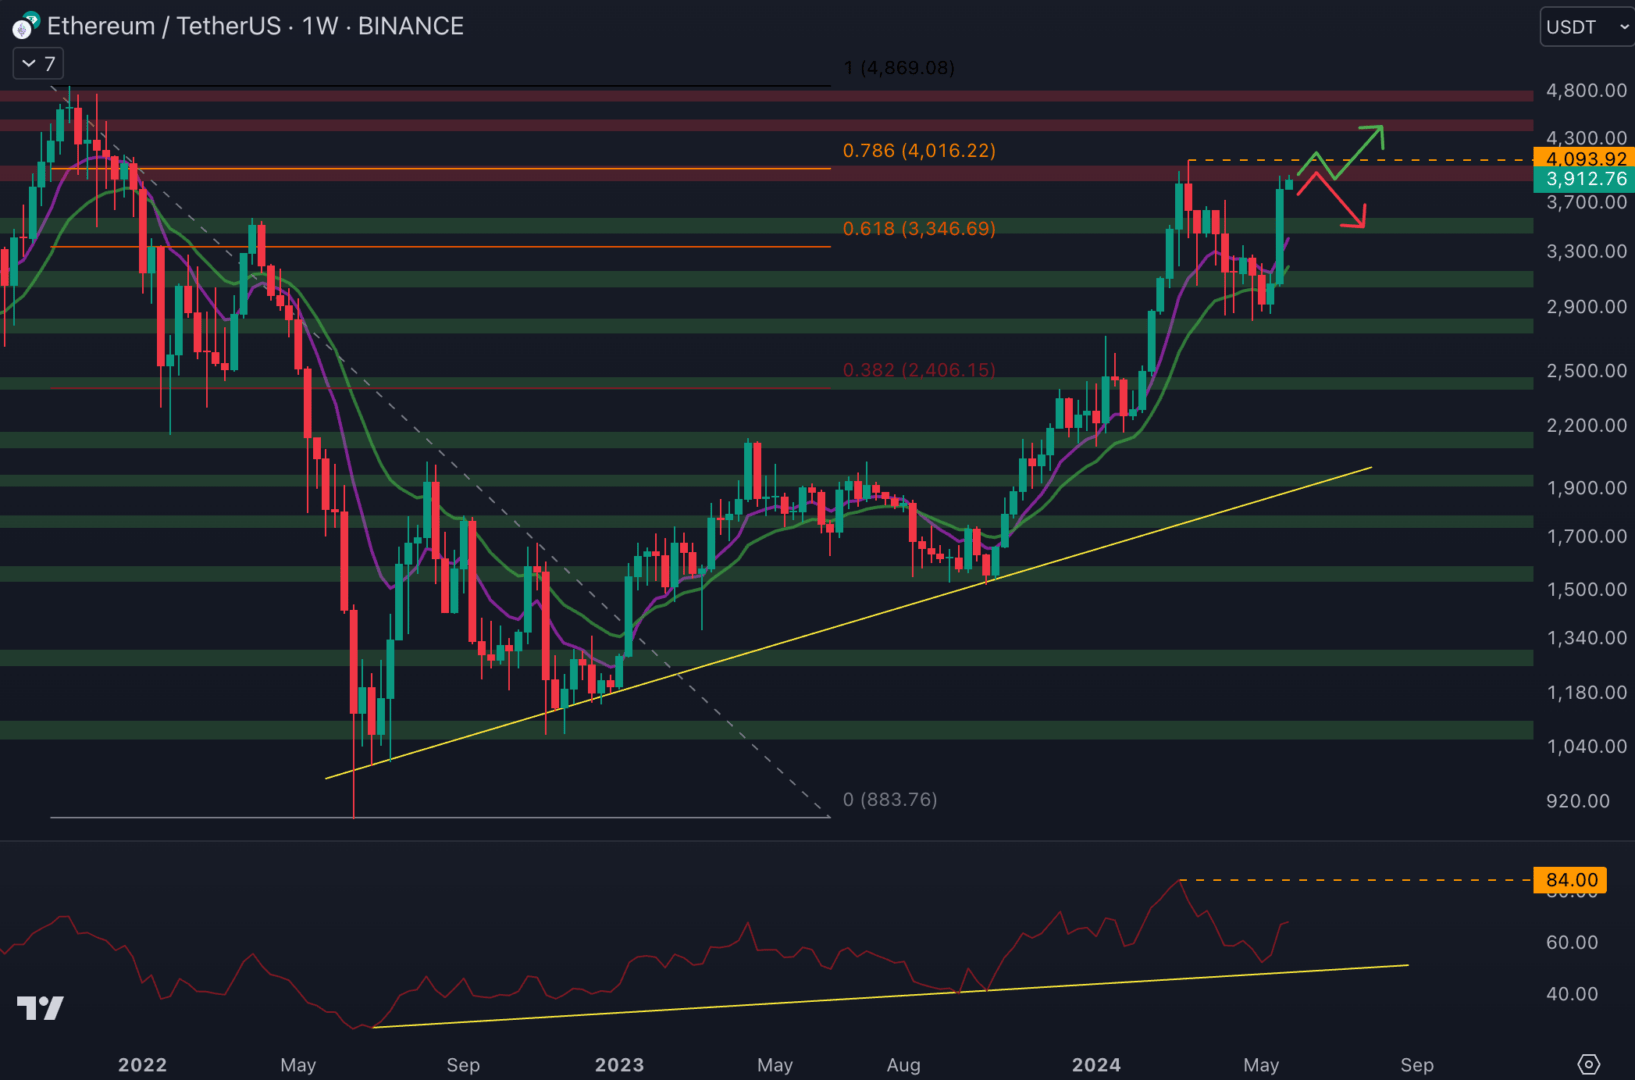
Task: Click the 4,800.00 price scale value
Action: tap(1586, 90)
